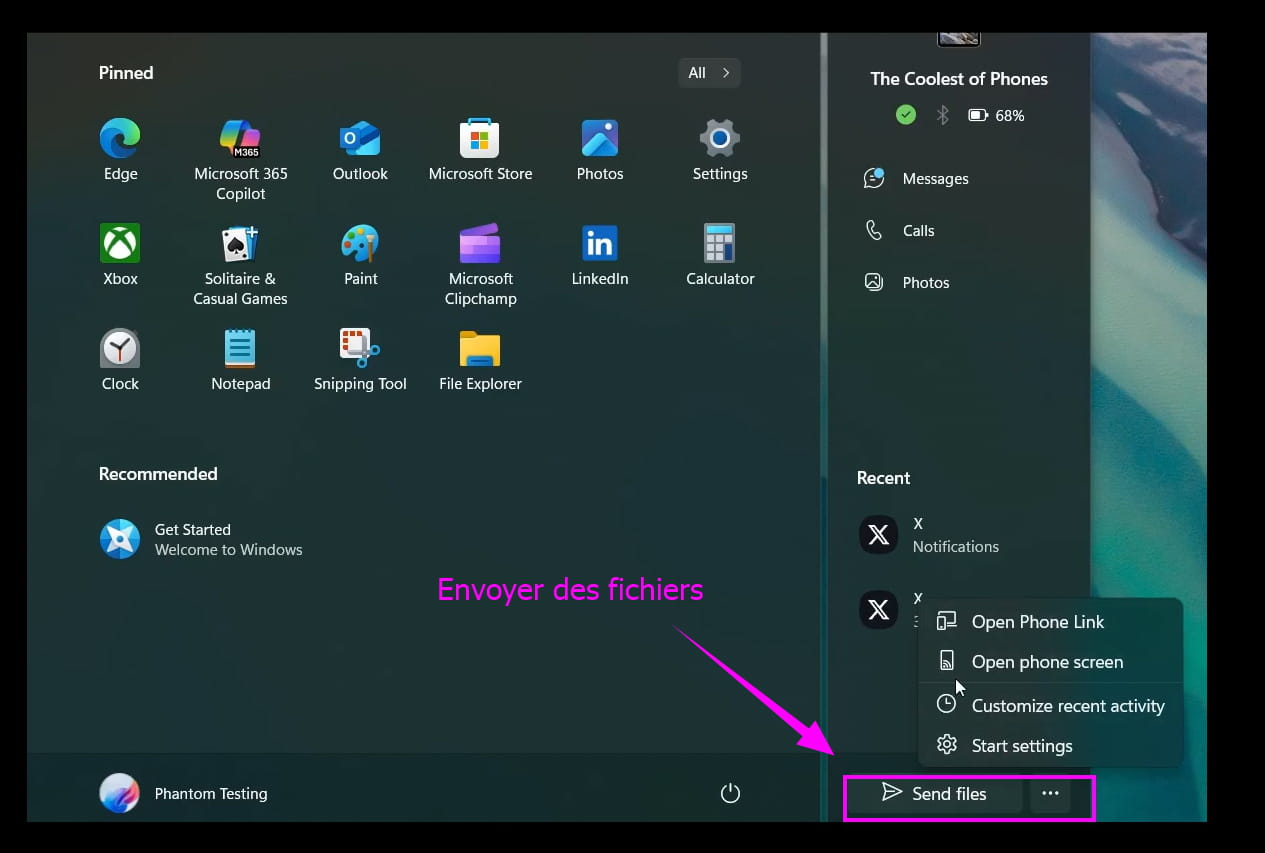
Task: Open the Edge browser pinned app
Action: click(x=120, y=150)
